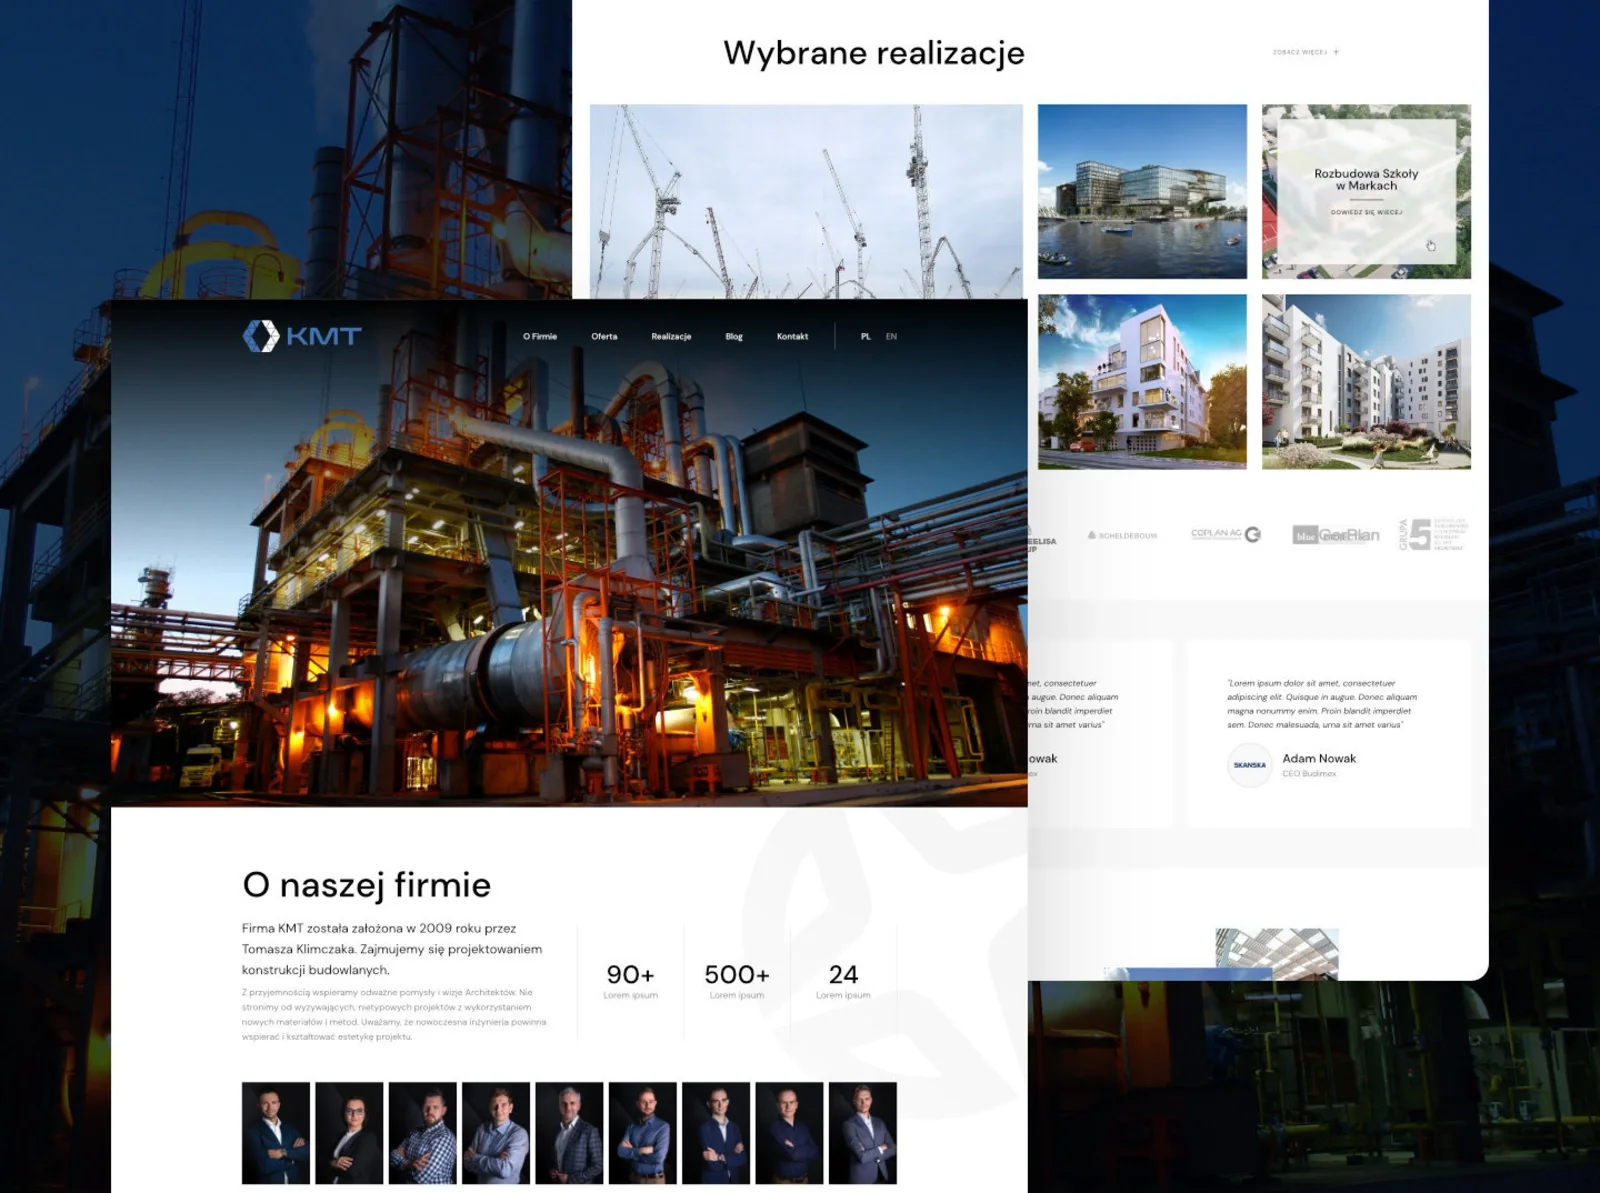Click the KMT logo in the header
The height and width of the screenshot is (1193, 1600).
point(302,336)
